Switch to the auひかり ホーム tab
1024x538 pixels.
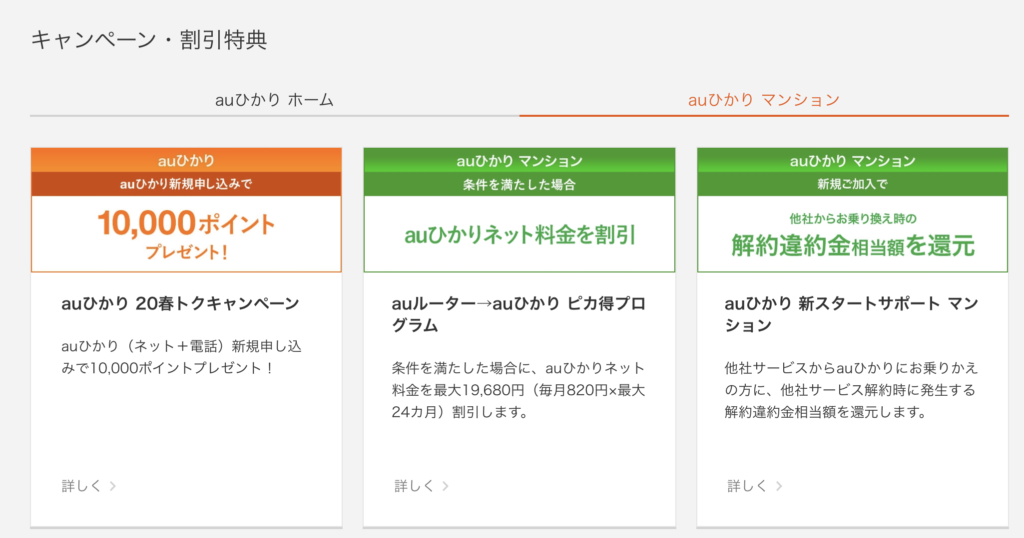click(274, 100)
